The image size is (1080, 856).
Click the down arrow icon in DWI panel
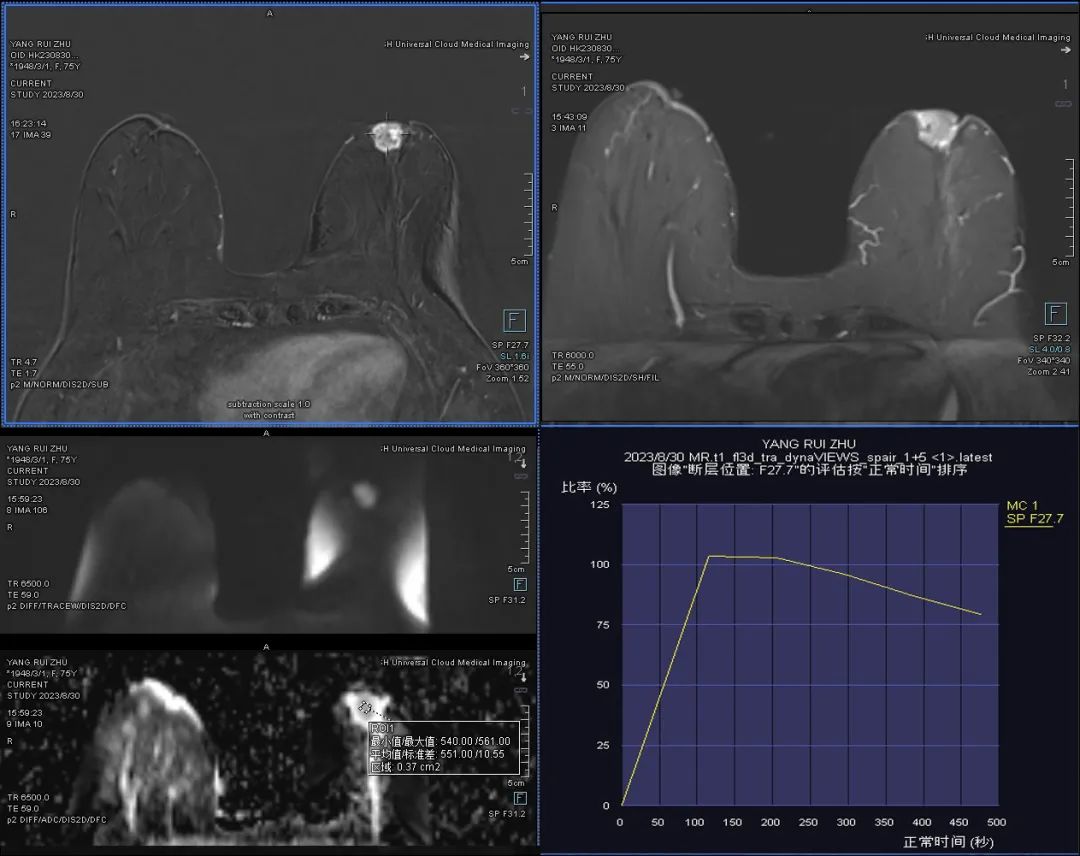pyautogui.click(x=521, y=462)
